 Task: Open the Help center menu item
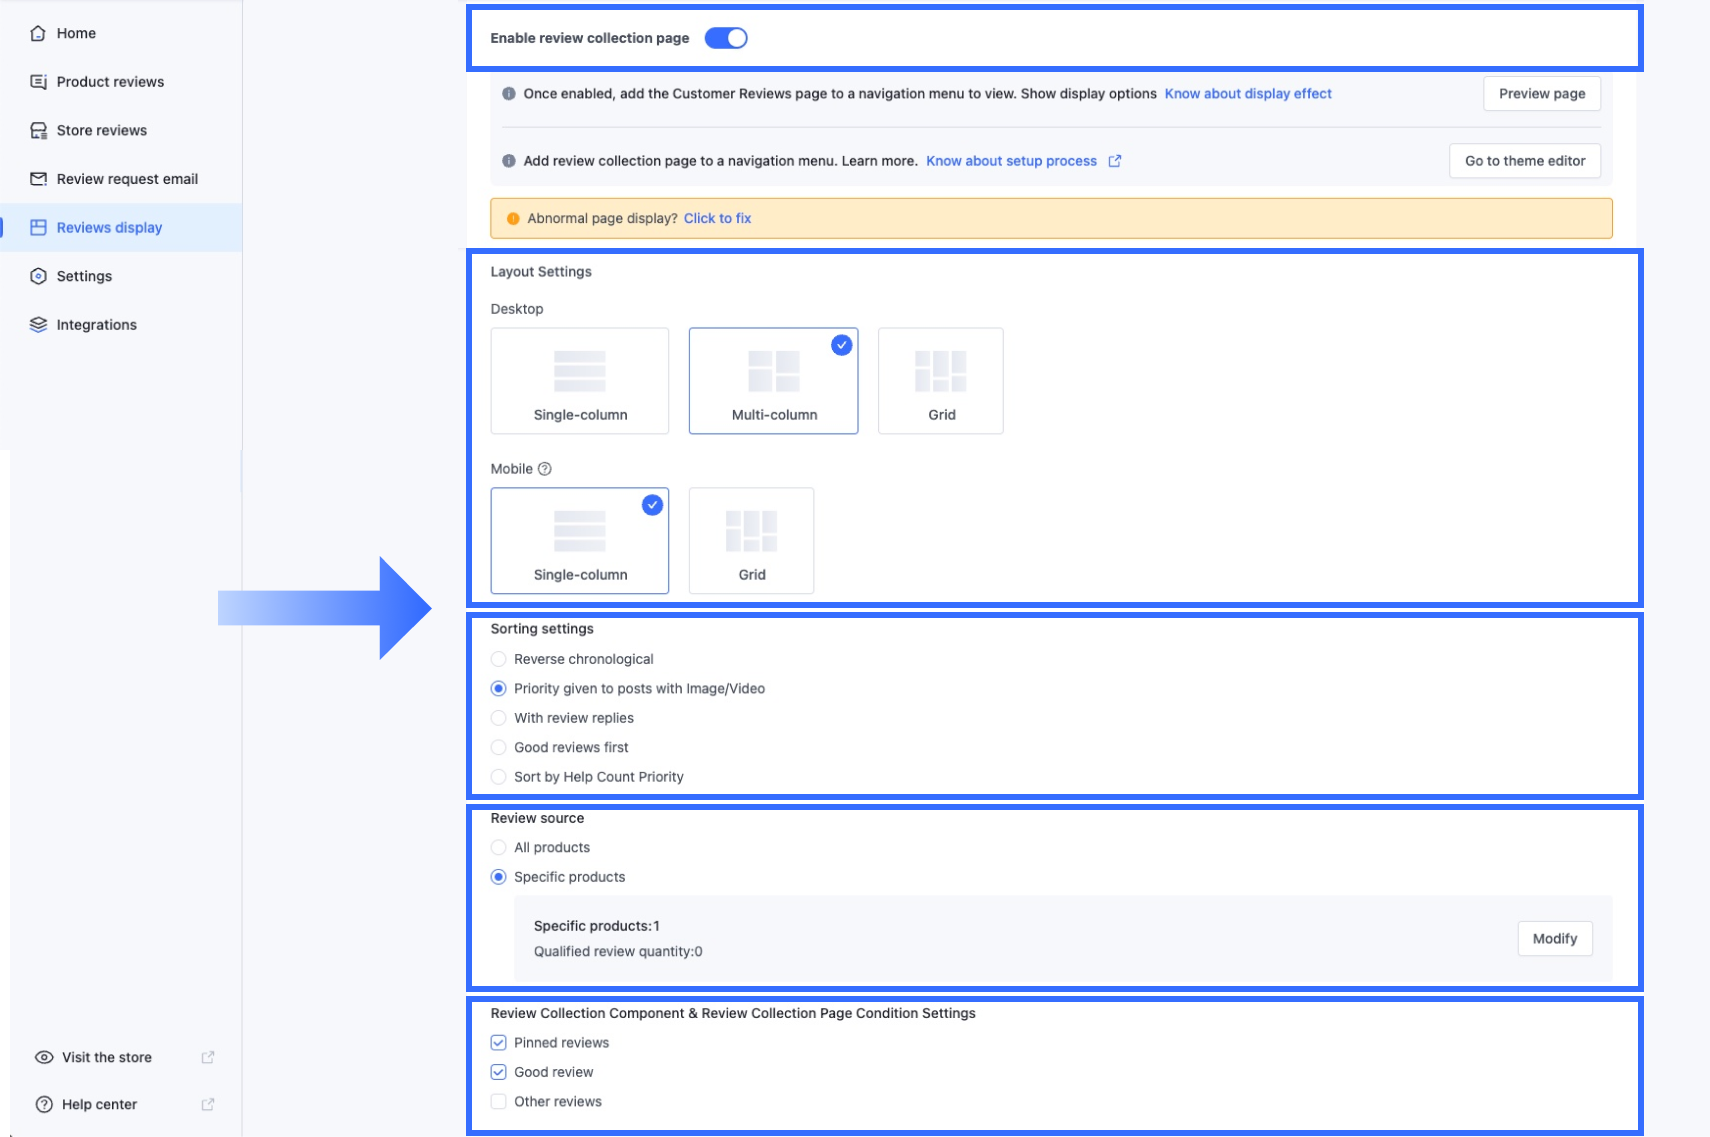[99, 1104]
